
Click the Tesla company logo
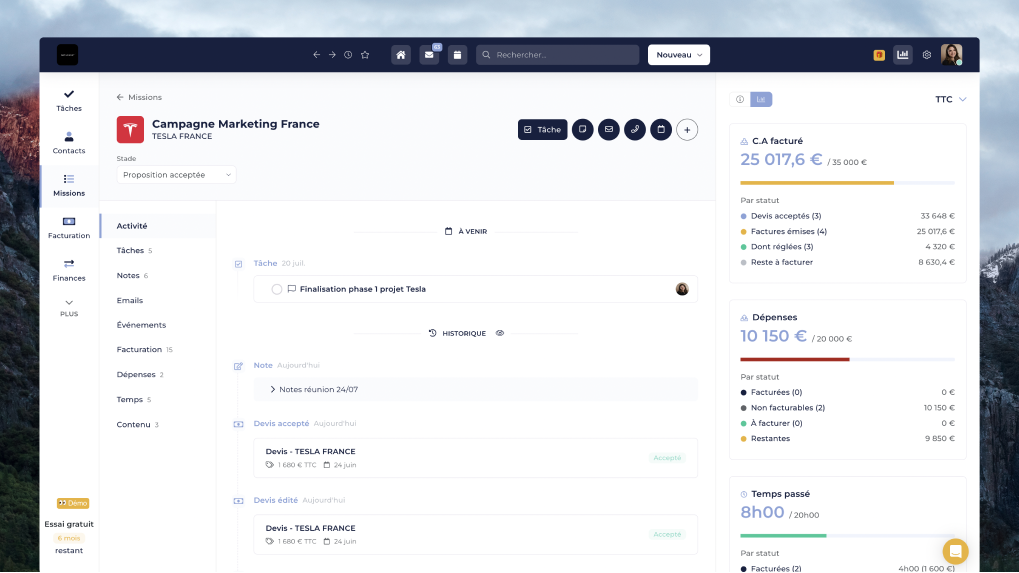pyautogui.click(x=131, y=130)
